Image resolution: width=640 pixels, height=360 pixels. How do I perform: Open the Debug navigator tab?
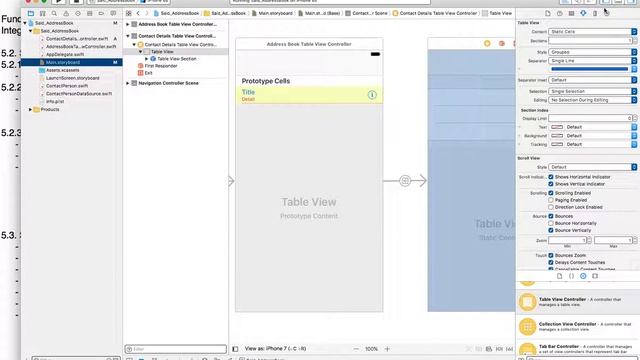89,13
